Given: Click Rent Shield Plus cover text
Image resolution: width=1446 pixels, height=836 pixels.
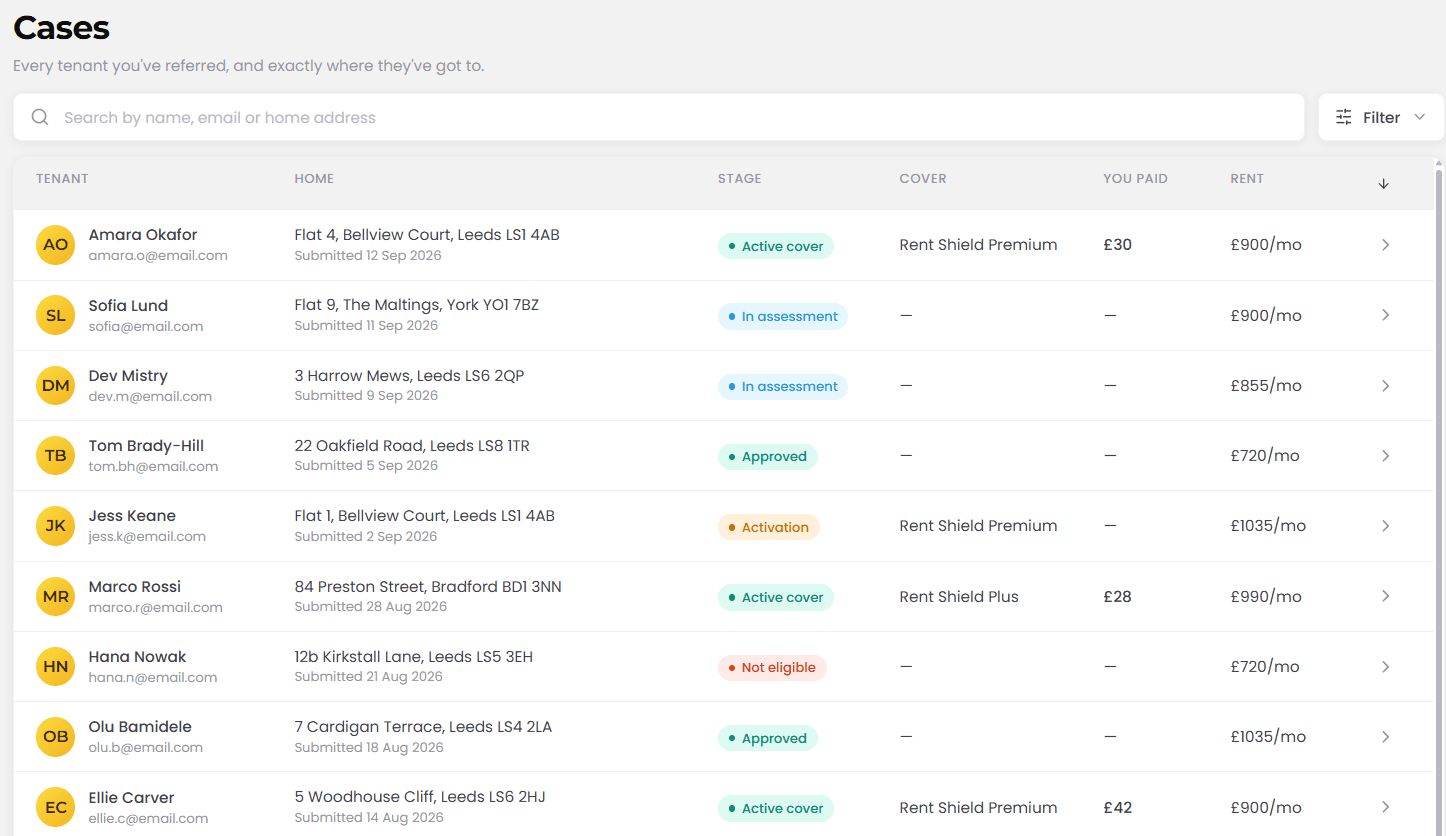Looking at the screenshot, I should pyautogui.click(x=959, y=597).
